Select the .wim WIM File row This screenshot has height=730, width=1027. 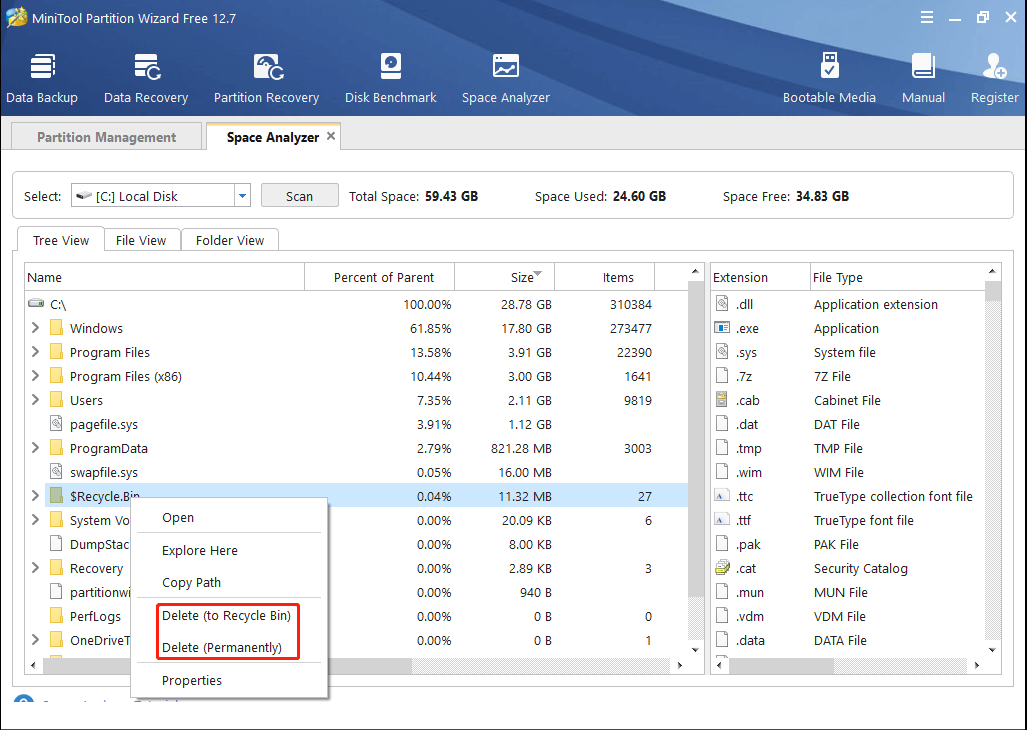[x=848, y=472]
